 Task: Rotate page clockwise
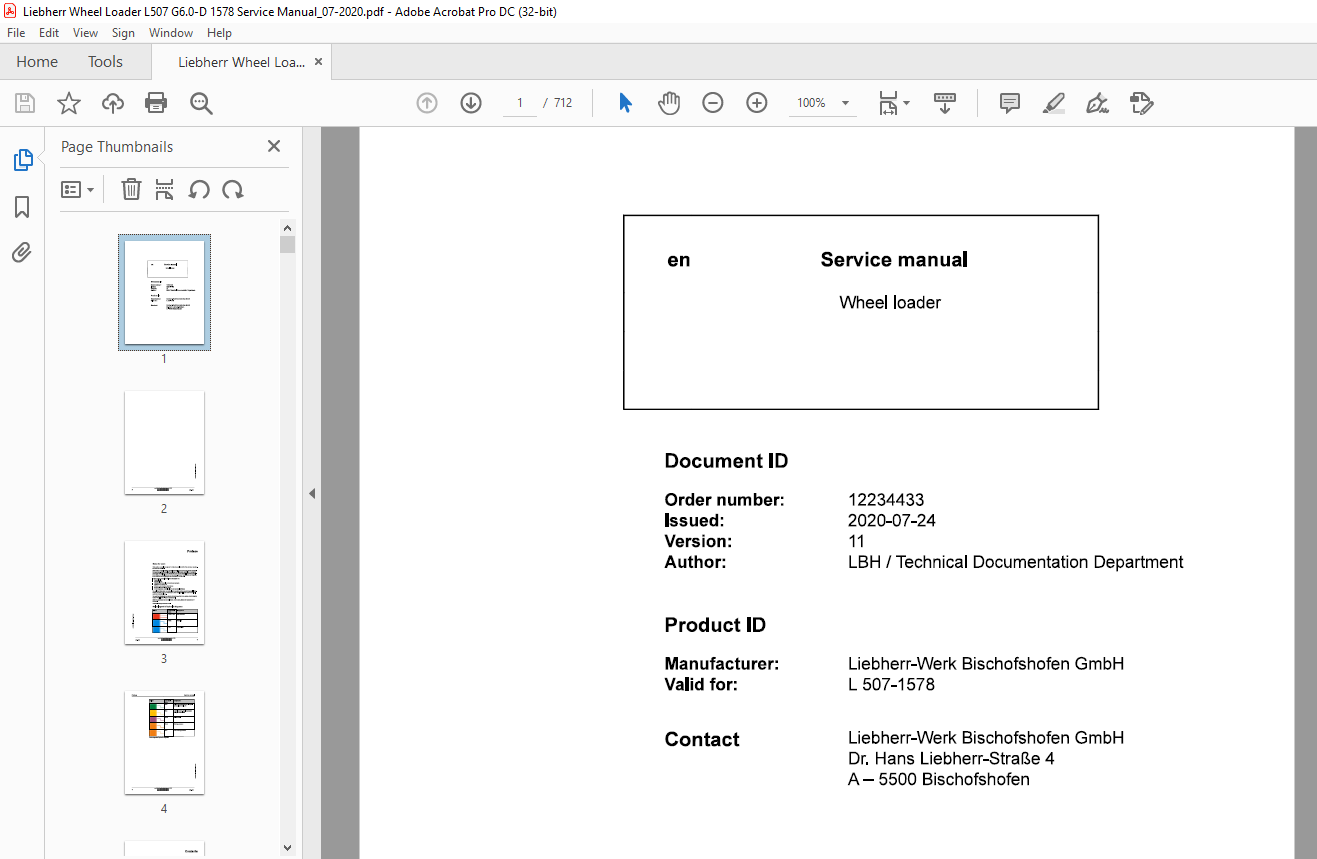(x=233, y=189)
